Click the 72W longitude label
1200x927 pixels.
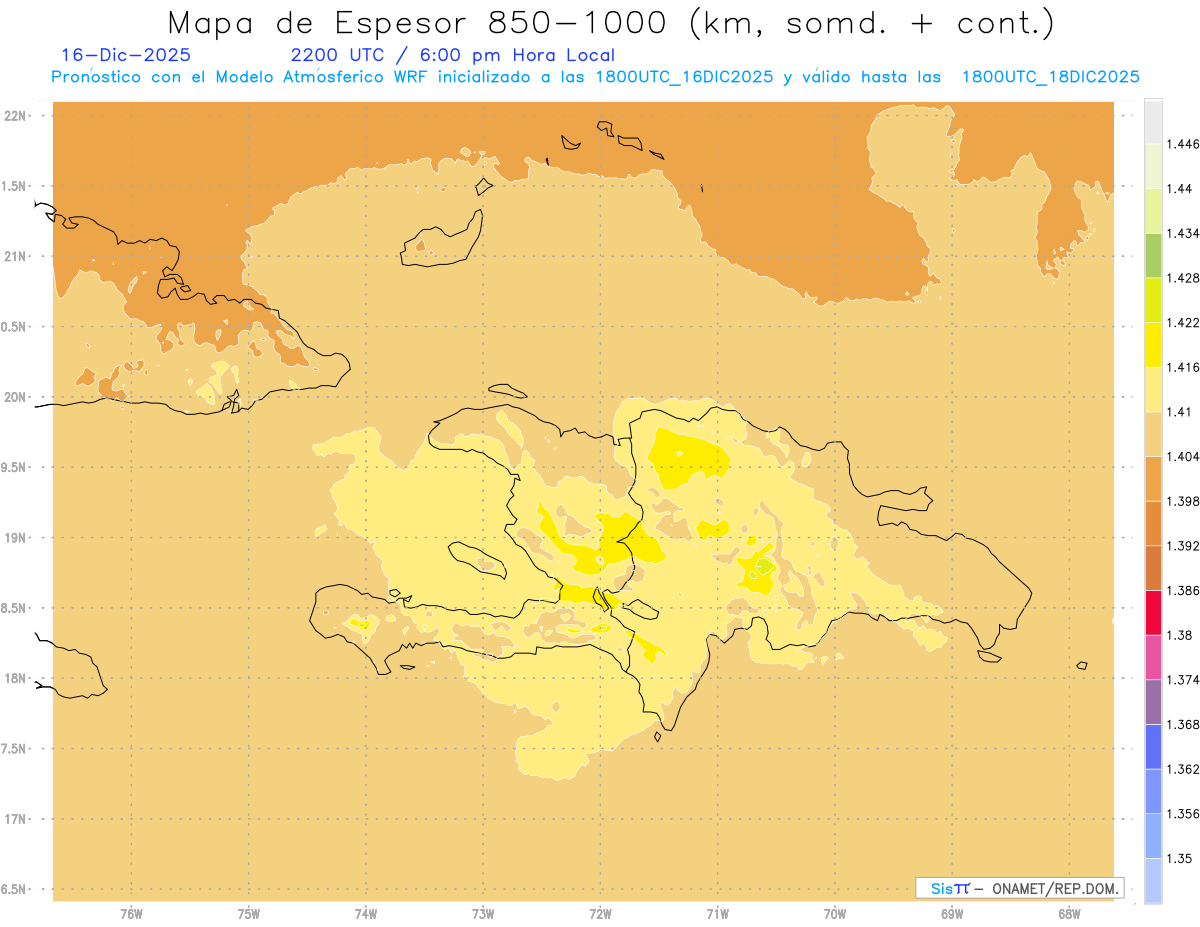[600, 913]
